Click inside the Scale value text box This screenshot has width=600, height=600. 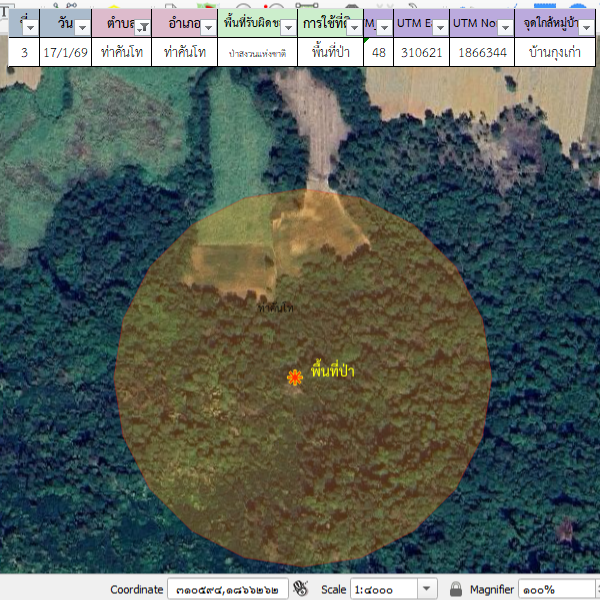coord(382,589)
